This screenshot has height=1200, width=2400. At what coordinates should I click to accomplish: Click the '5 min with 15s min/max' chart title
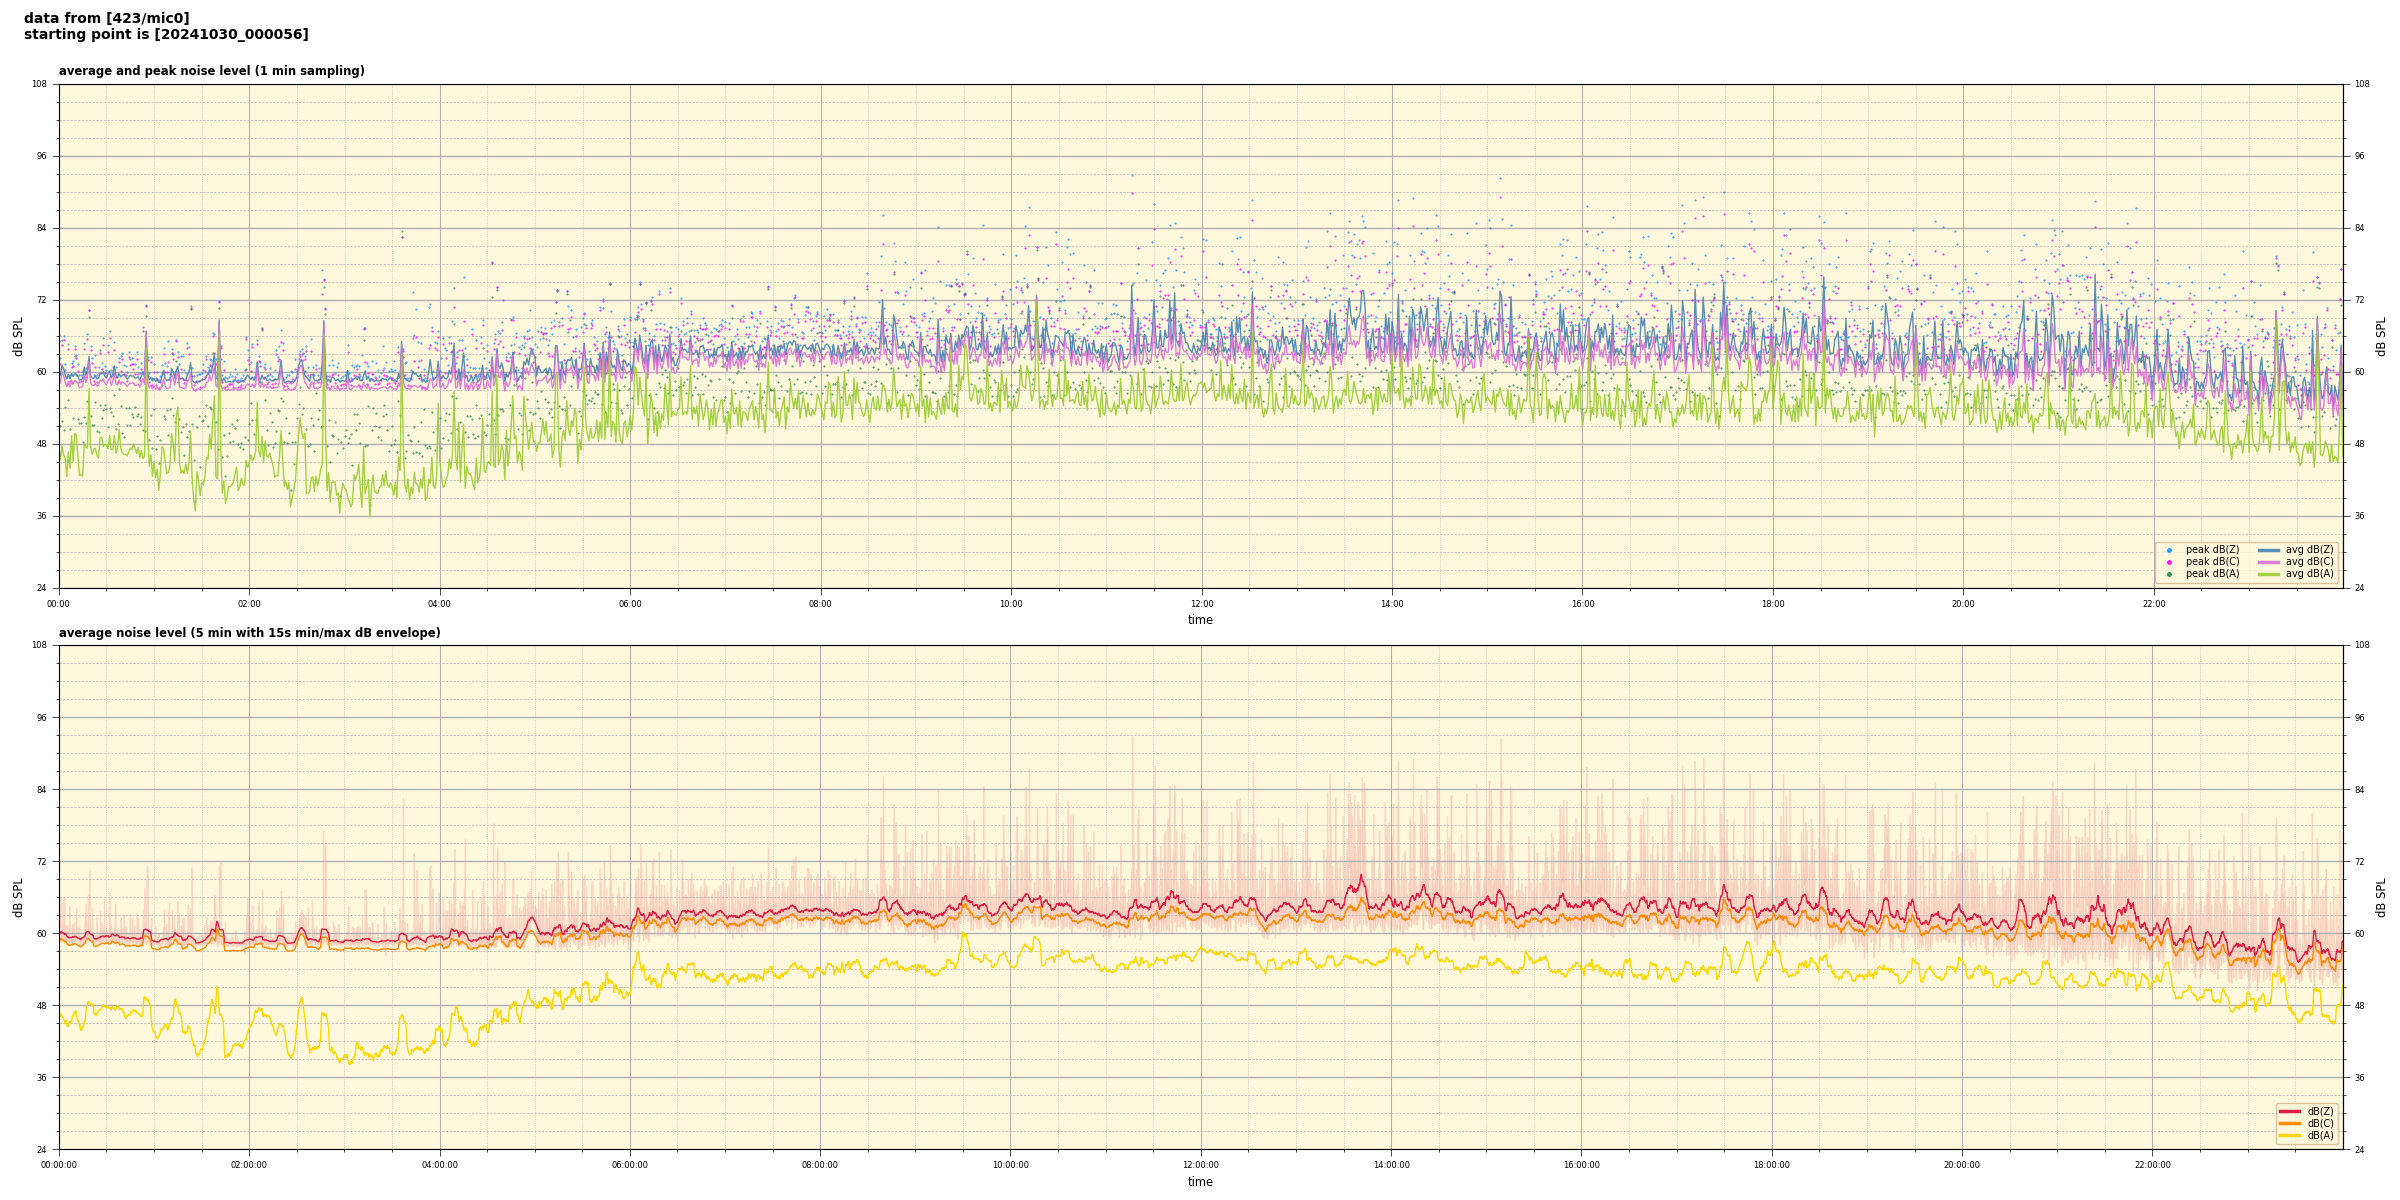[x=249, y=633]
